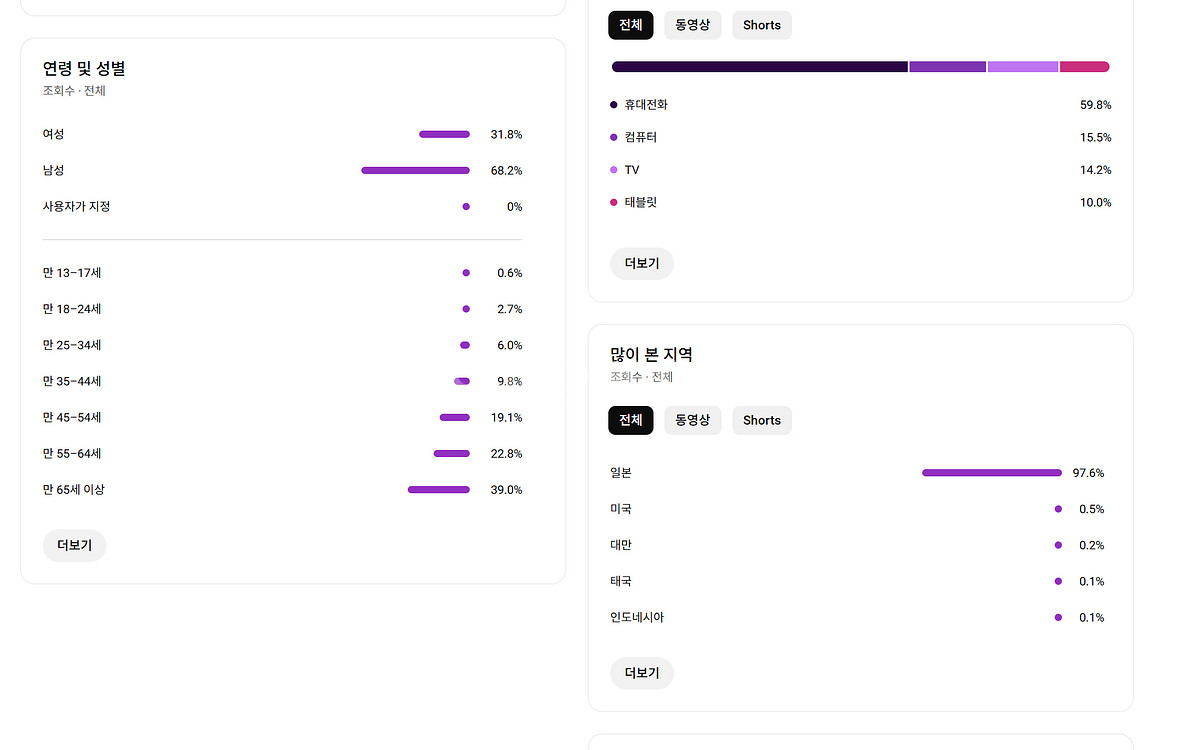Select 전체 tab in device type card
The image size is (1199, 750).
point(630,25)
